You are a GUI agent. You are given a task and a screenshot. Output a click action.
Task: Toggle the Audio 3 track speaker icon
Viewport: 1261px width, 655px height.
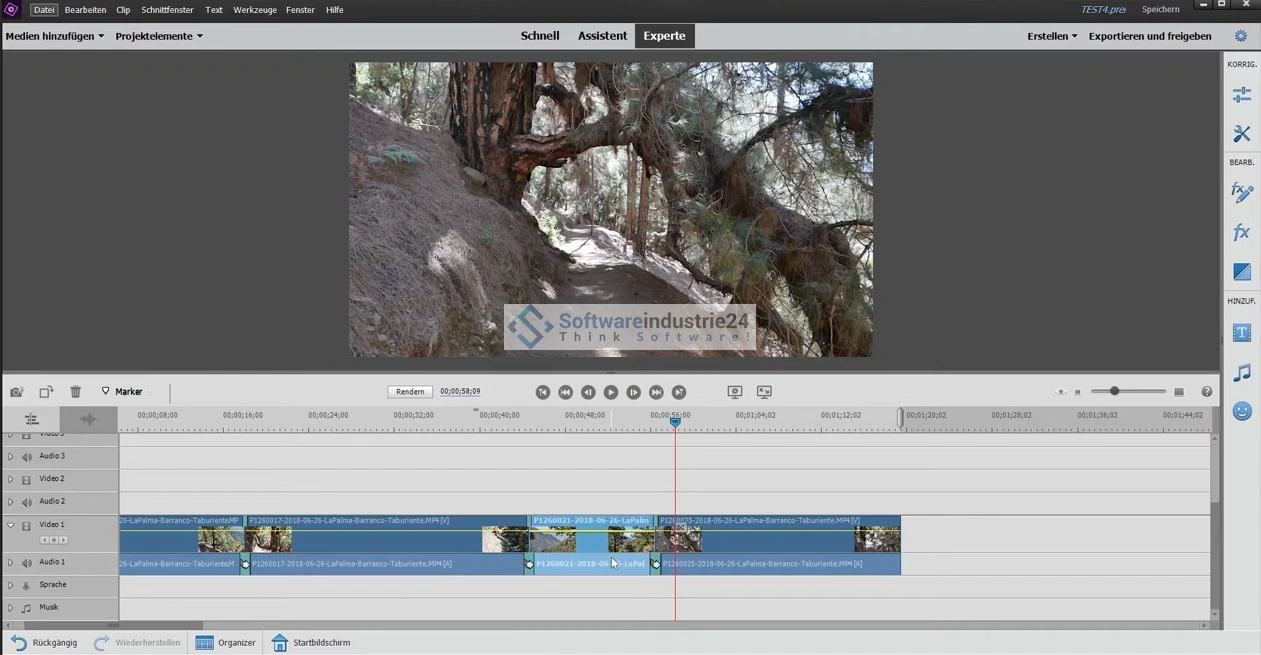coord(27,457)
